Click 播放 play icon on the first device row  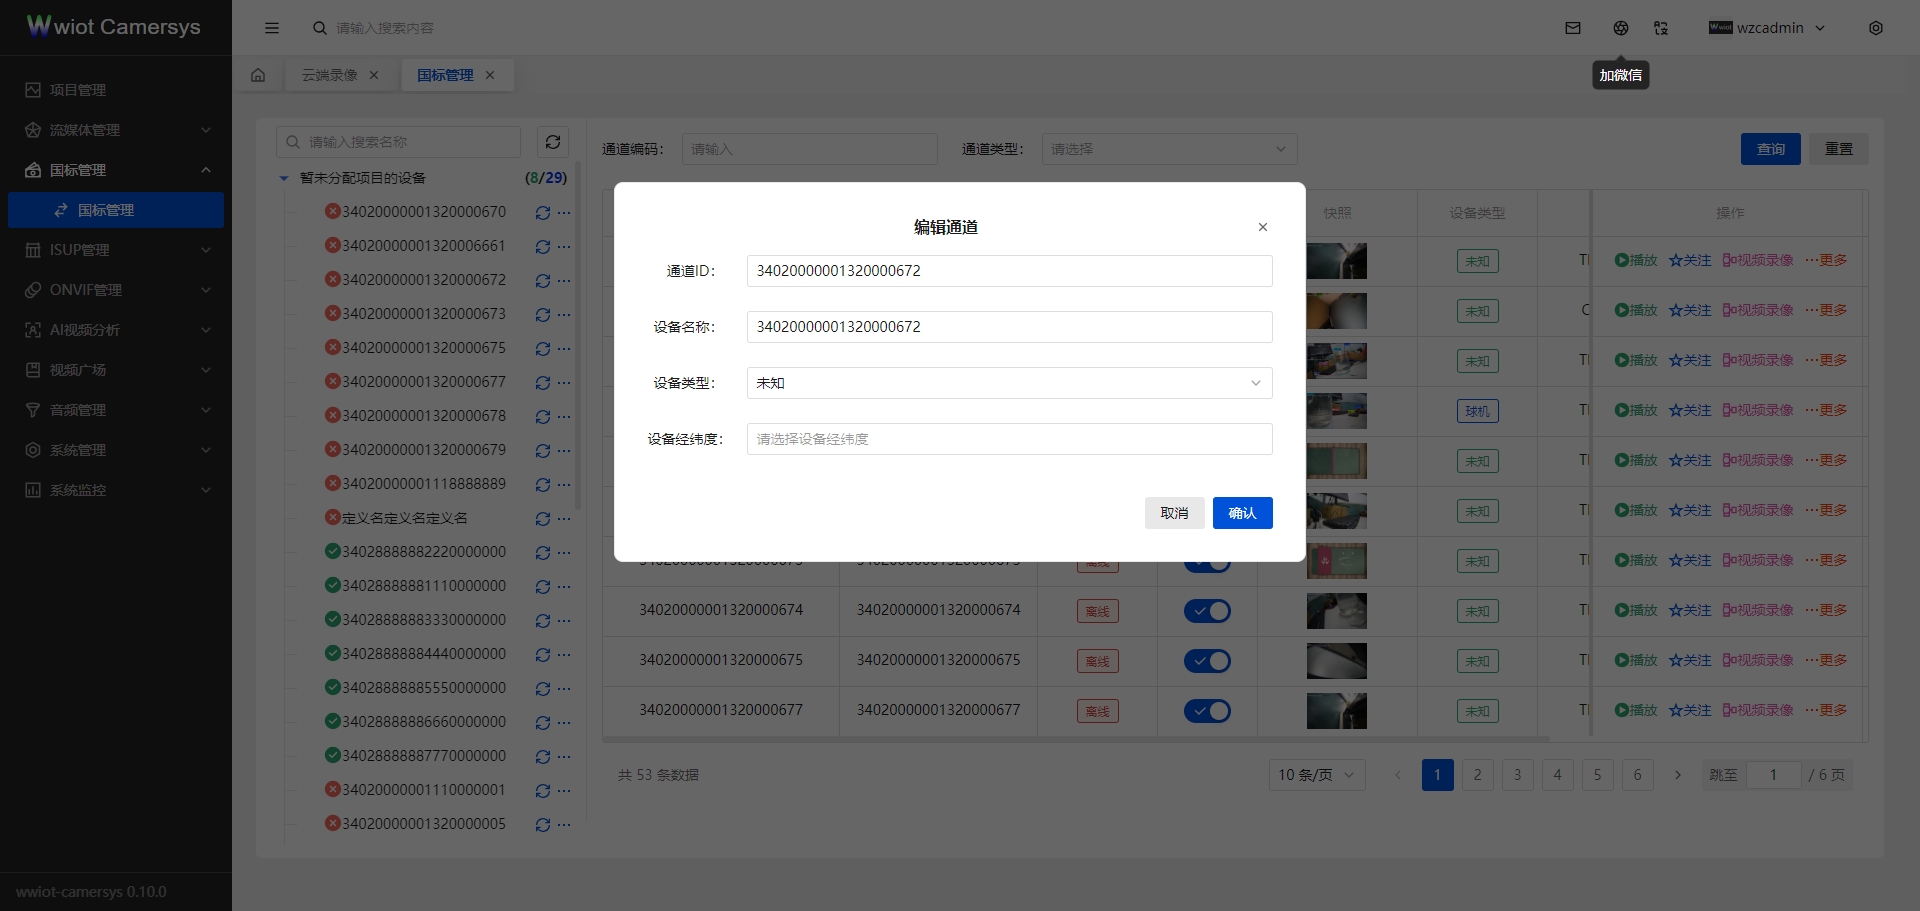[1634, 260]
